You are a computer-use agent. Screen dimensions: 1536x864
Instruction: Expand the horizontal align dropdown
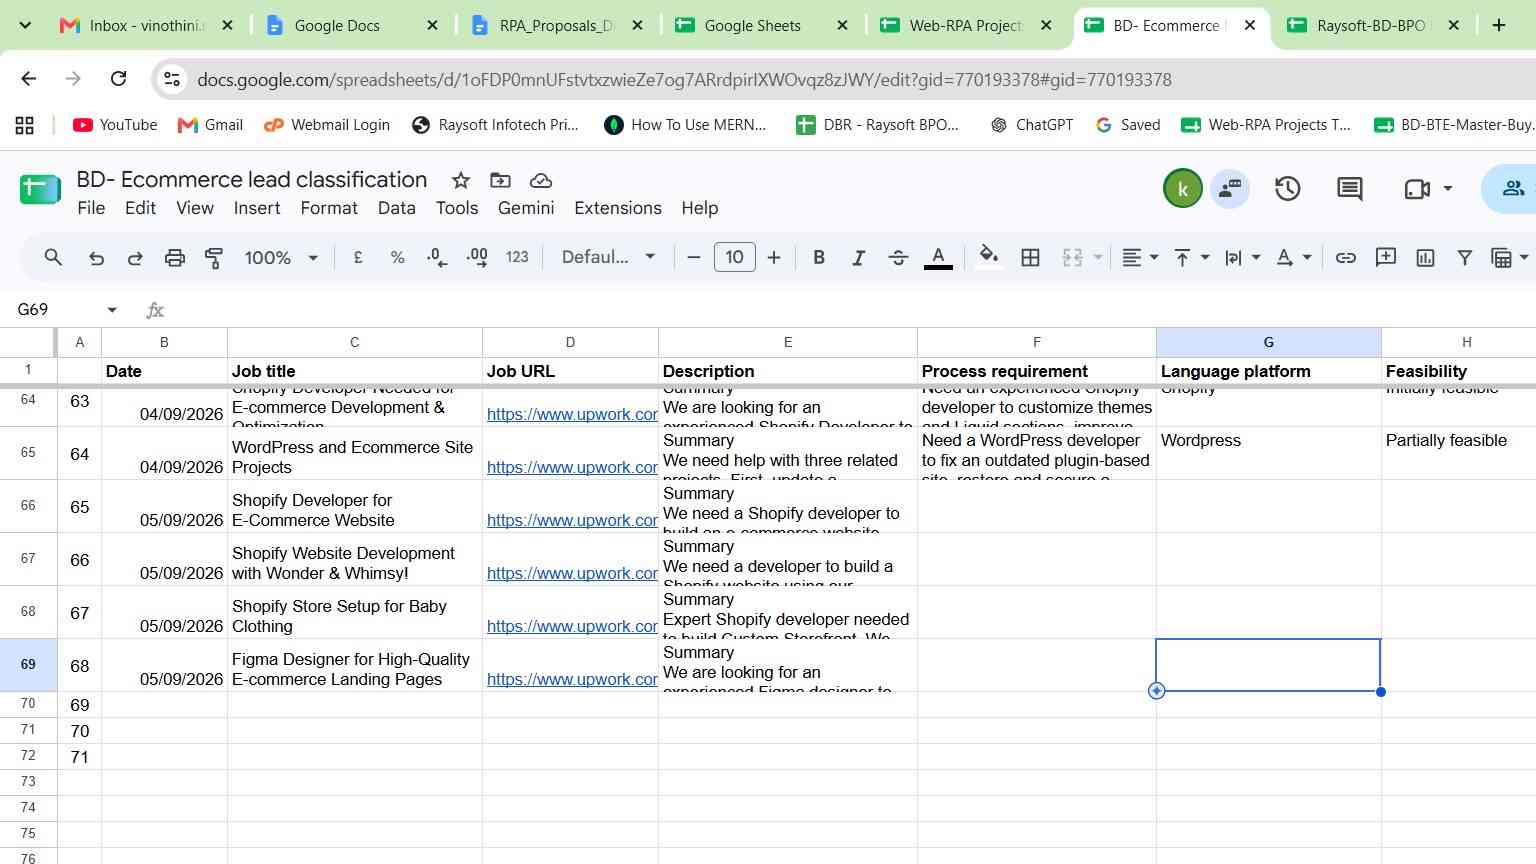(1140, 258)
